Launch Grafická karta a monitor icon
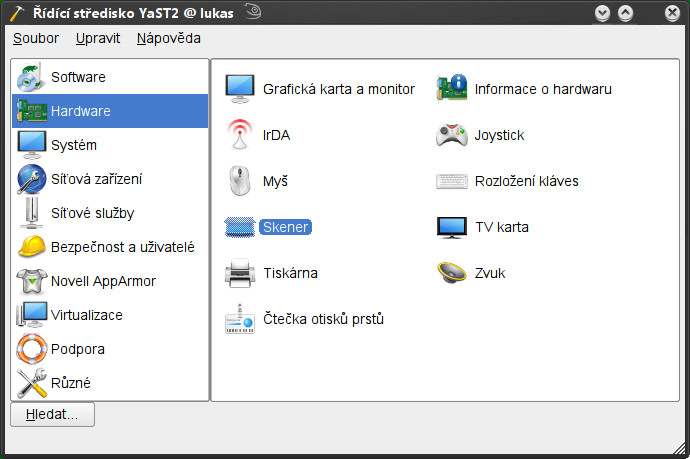This screenshot has width=690, height=459. [240, 89]
